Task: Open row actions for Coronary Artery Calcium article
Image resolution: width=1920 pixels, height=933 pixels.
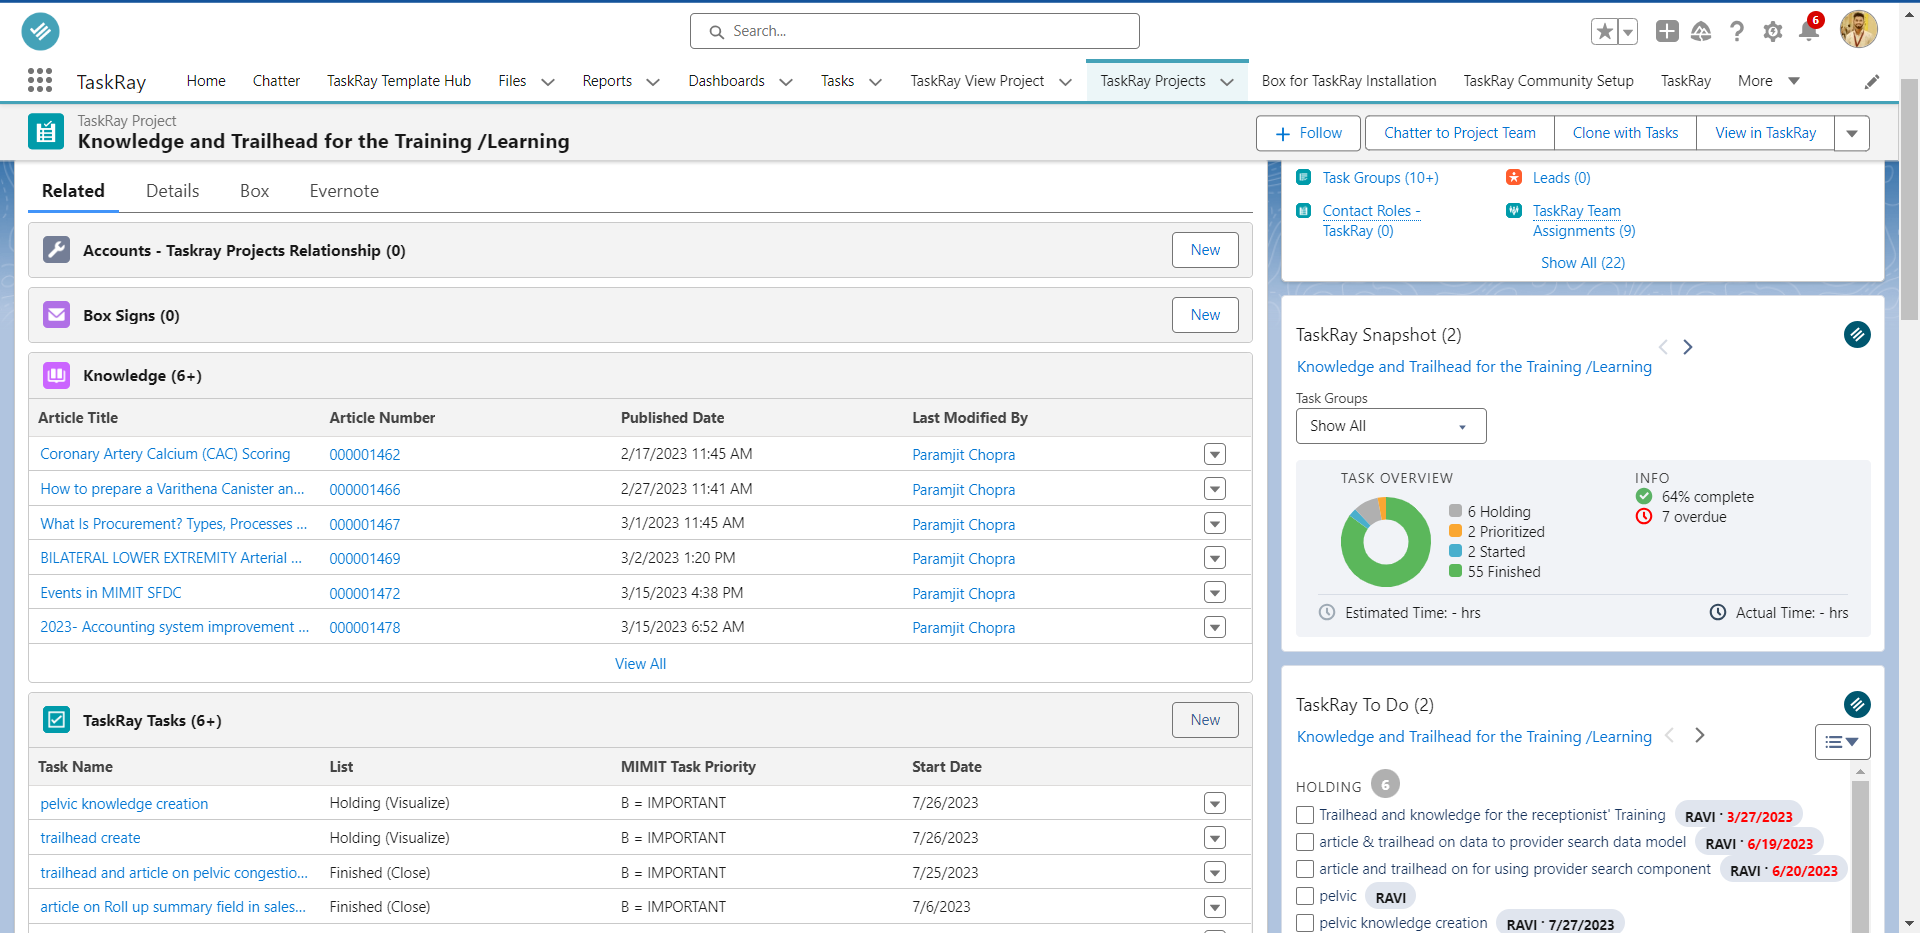Action: [1214, 454]
